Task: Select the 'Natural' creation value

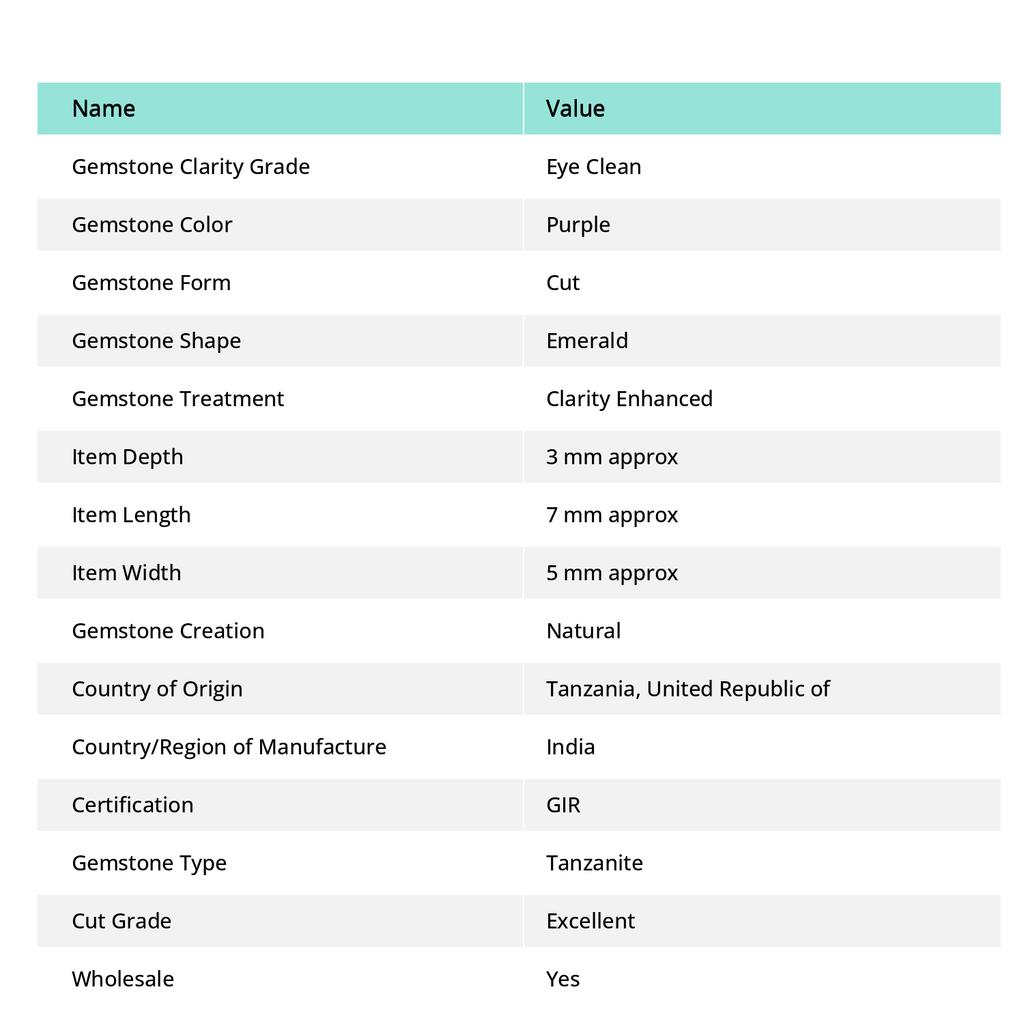Action: point(583,630)
